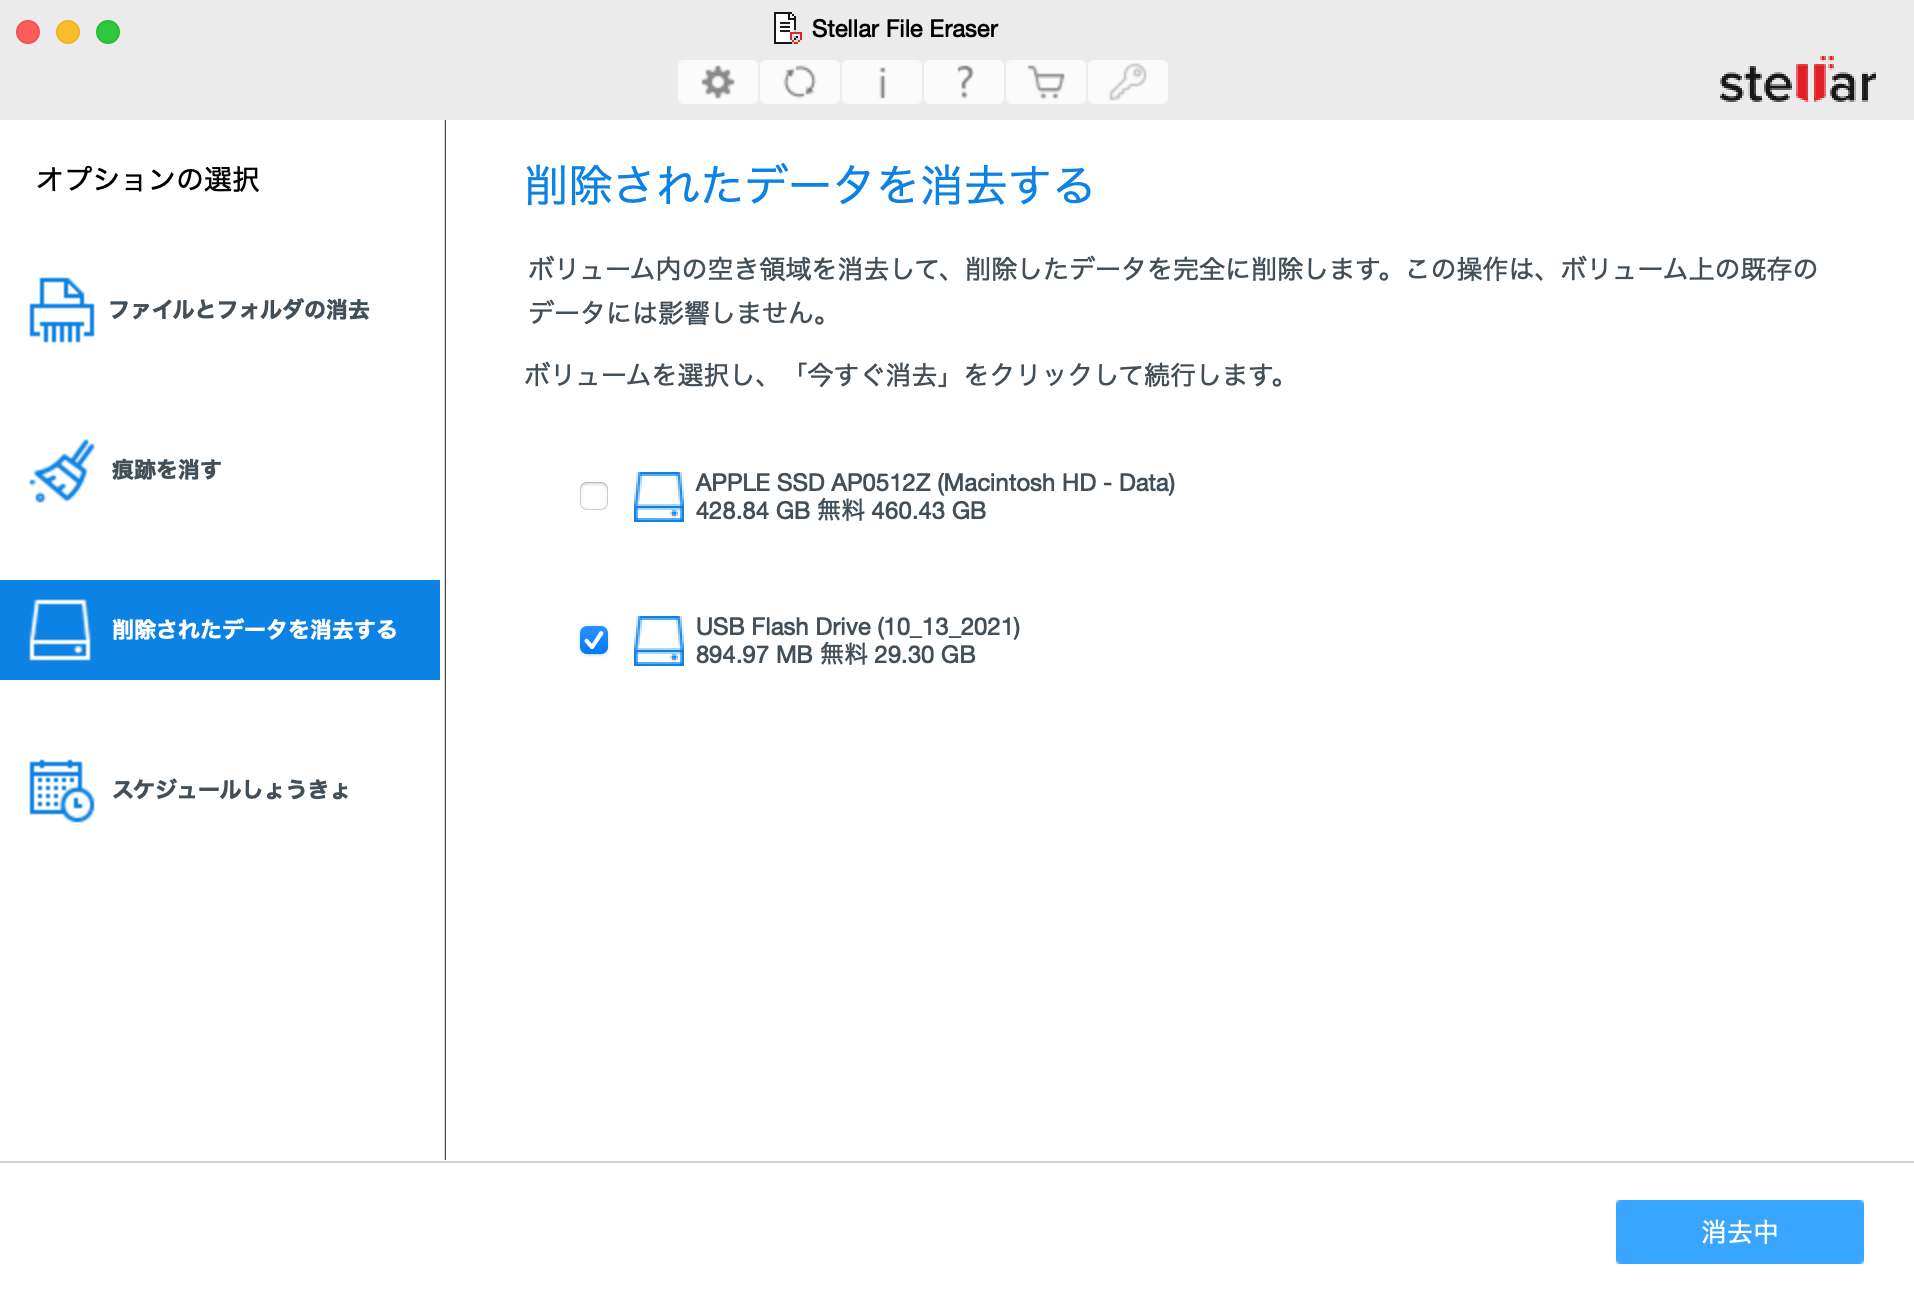Click the Stellar File Eraser title icon
This screenshot has width=1914, height=1298.
pos(788,28)
